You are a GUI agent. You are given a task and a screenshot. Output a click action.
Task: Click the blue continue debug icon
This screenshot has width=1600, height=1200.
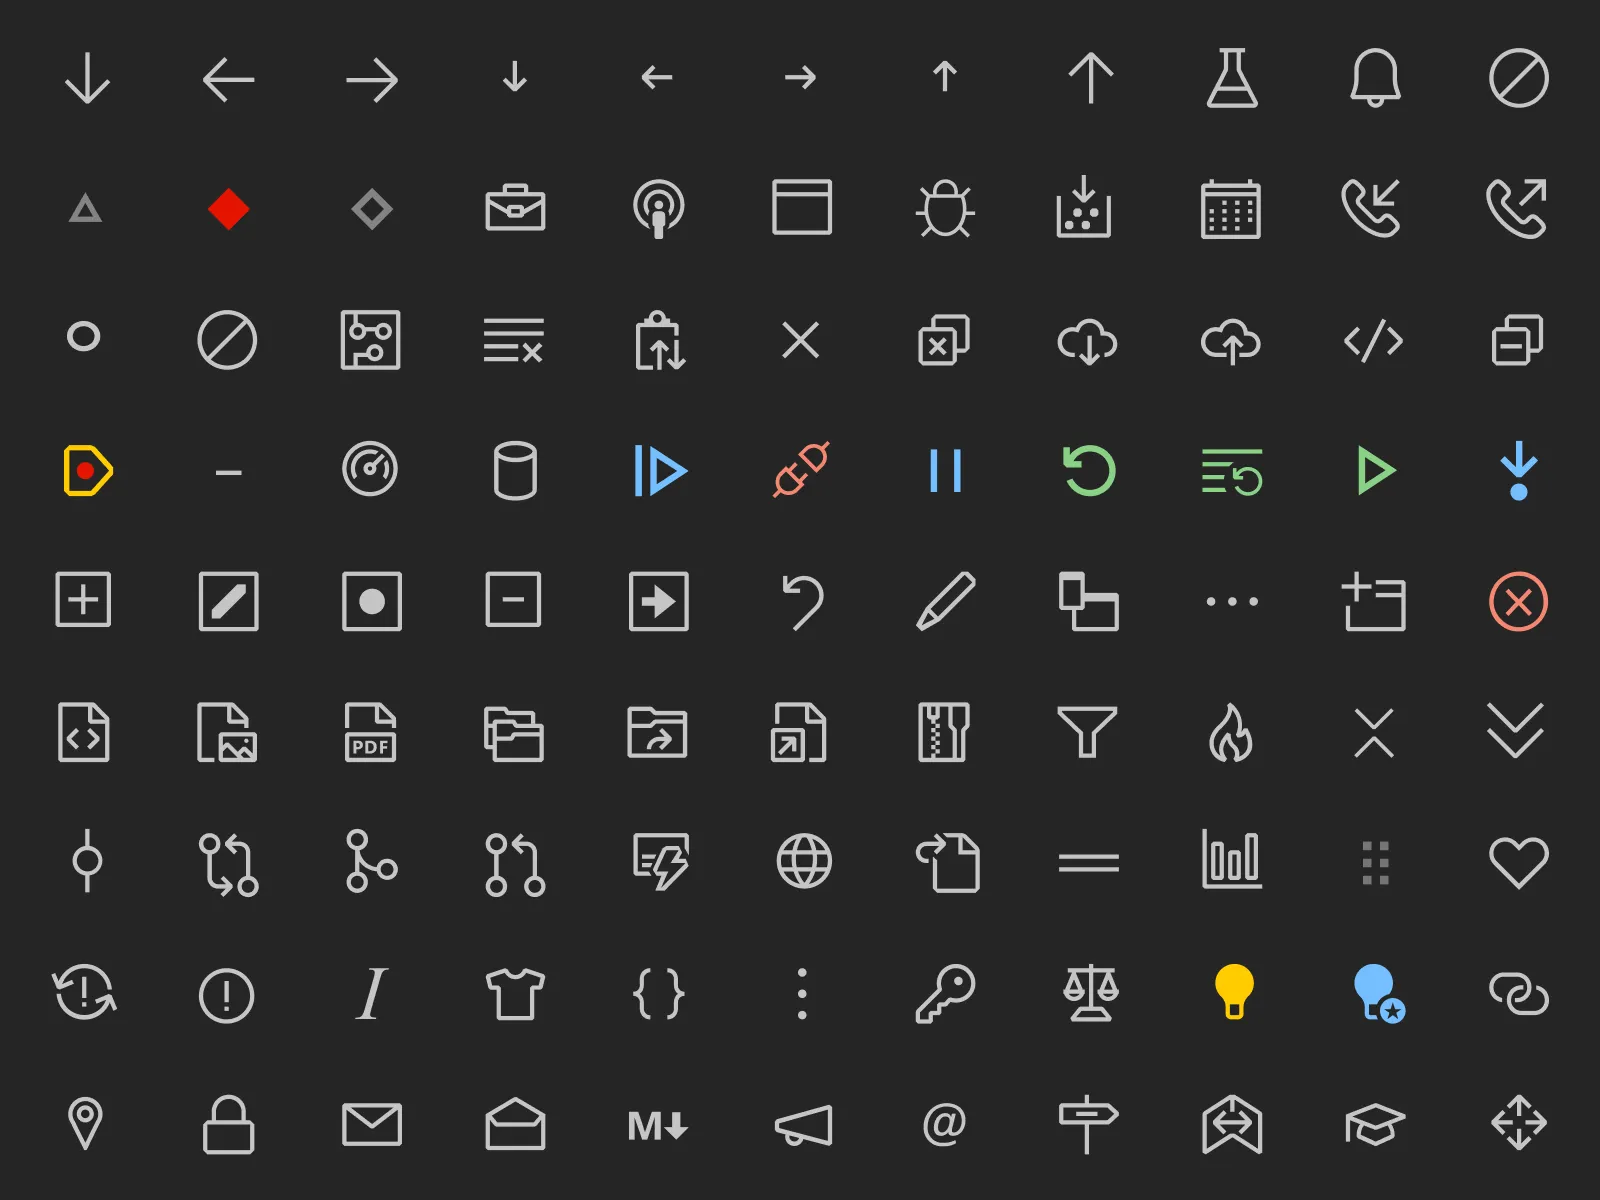pyautogui.click(x=660, y=471)
